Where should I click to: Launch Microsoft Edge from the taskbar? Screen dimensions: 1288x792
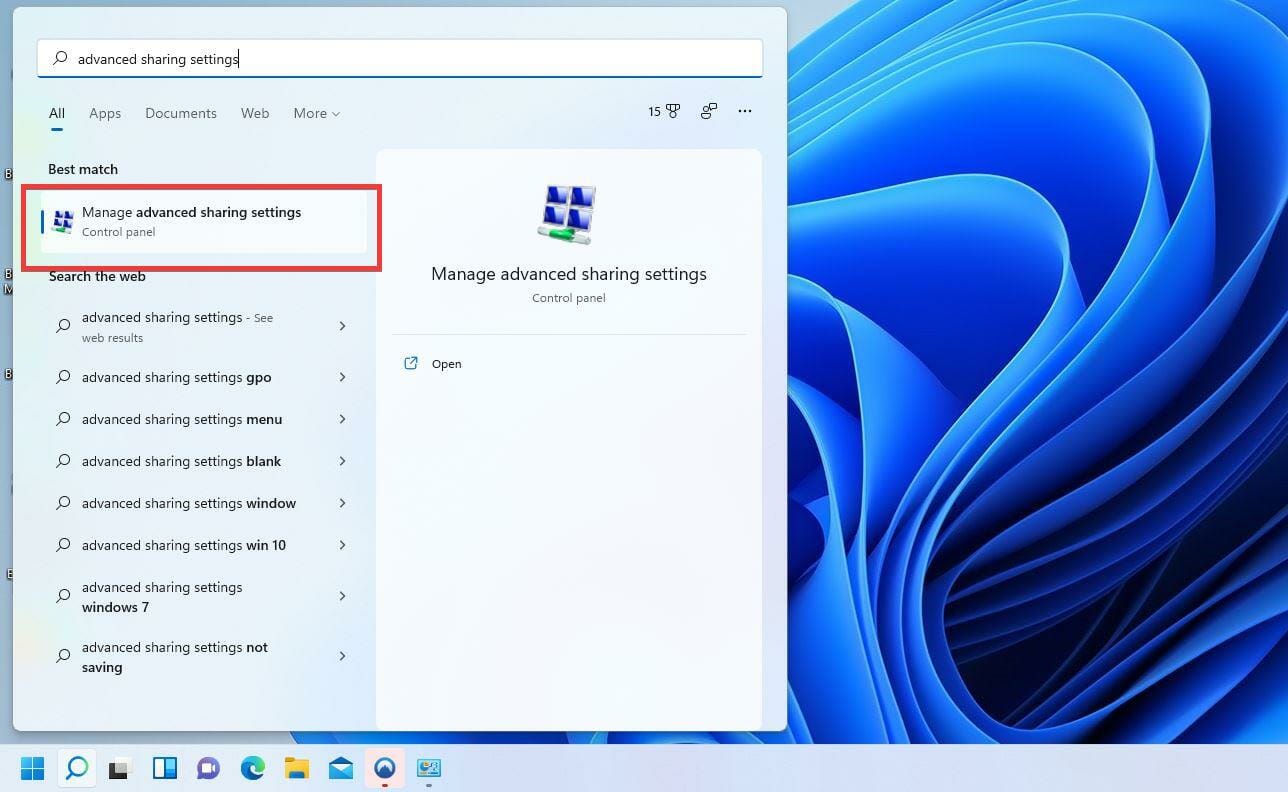click(x=253, y=768)
